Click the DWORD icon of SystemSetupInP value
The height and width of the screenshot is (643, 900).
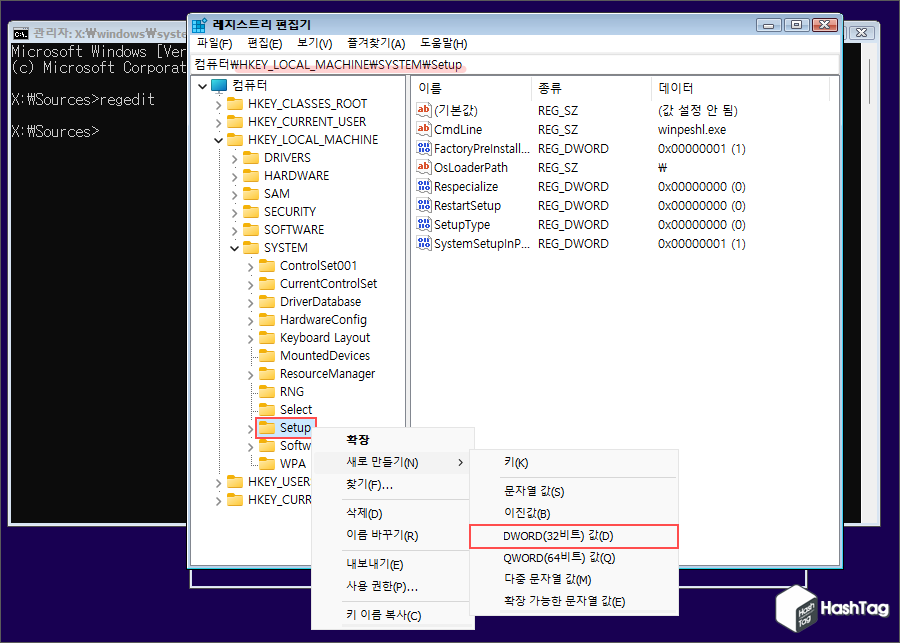(x=424, y=243)
